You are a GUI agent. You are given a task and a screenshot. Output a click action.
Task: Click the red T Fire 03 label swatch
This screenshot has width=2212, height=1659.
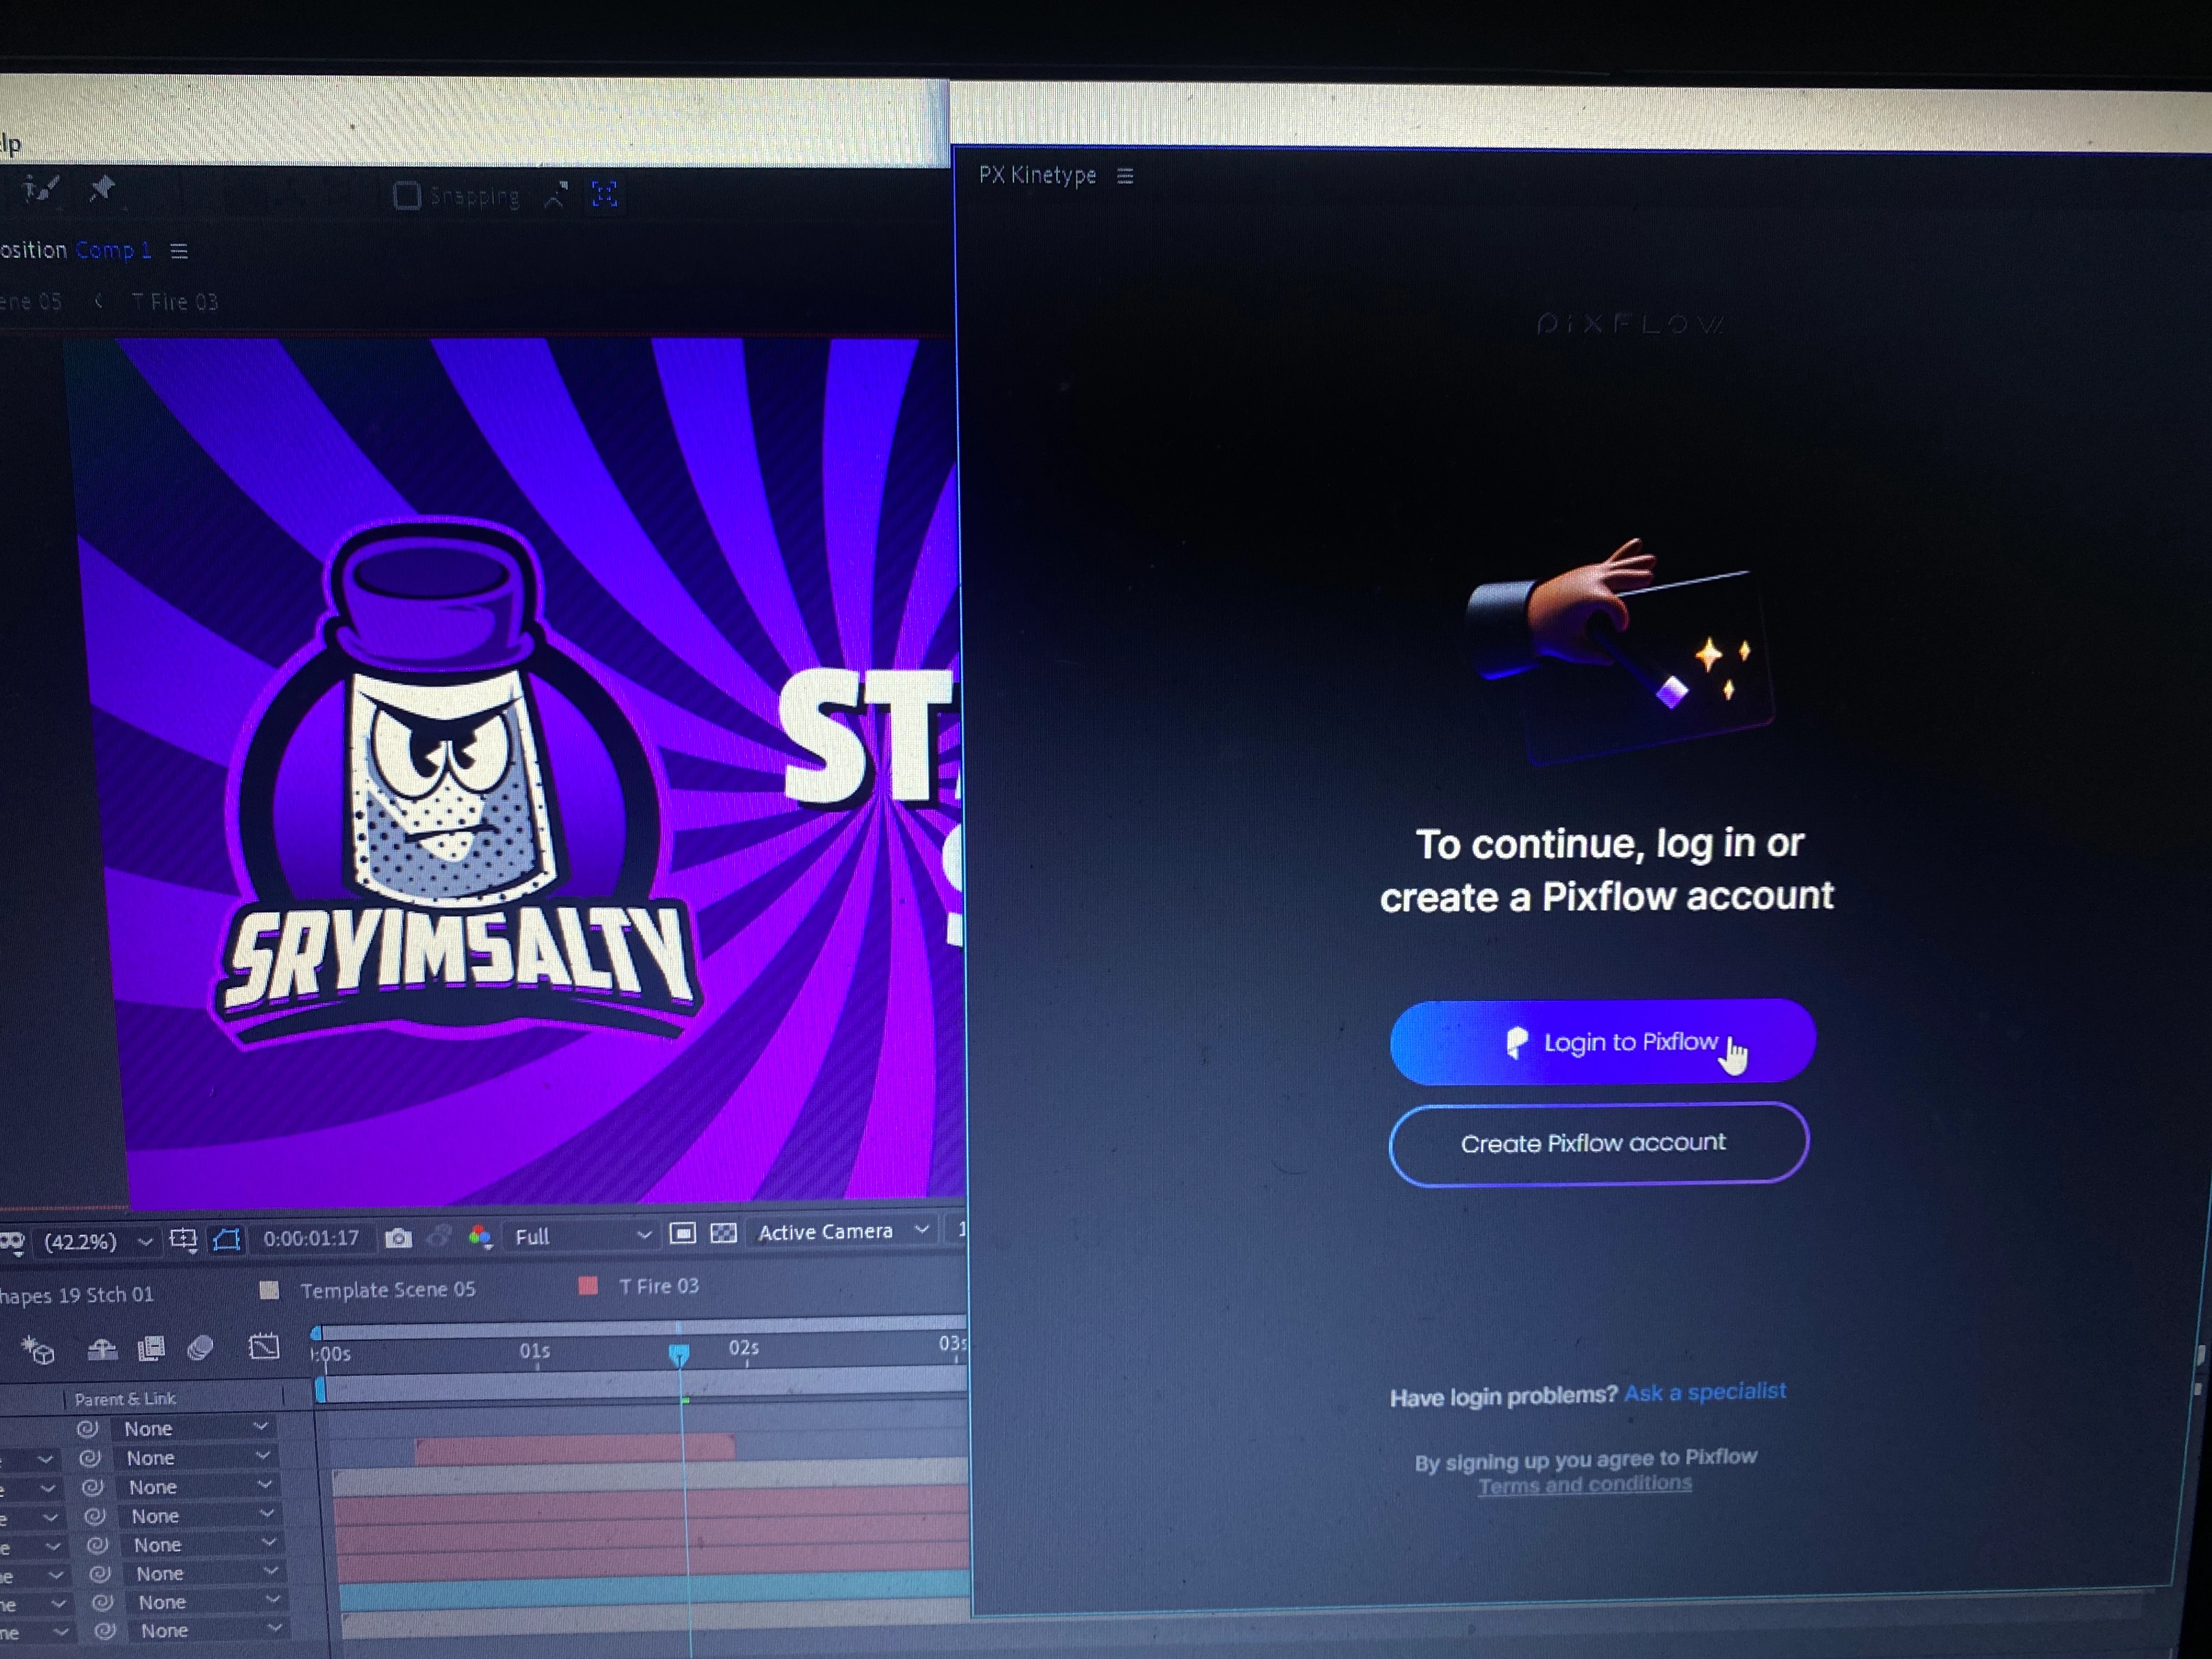click(x=588, y=1286)
